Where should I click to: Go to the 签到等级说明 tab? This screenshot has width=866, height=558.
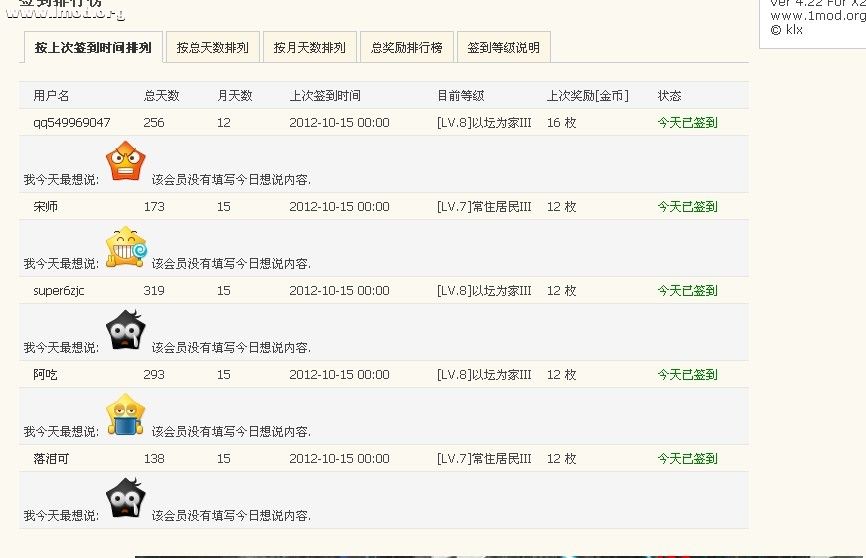coord(503,47)
